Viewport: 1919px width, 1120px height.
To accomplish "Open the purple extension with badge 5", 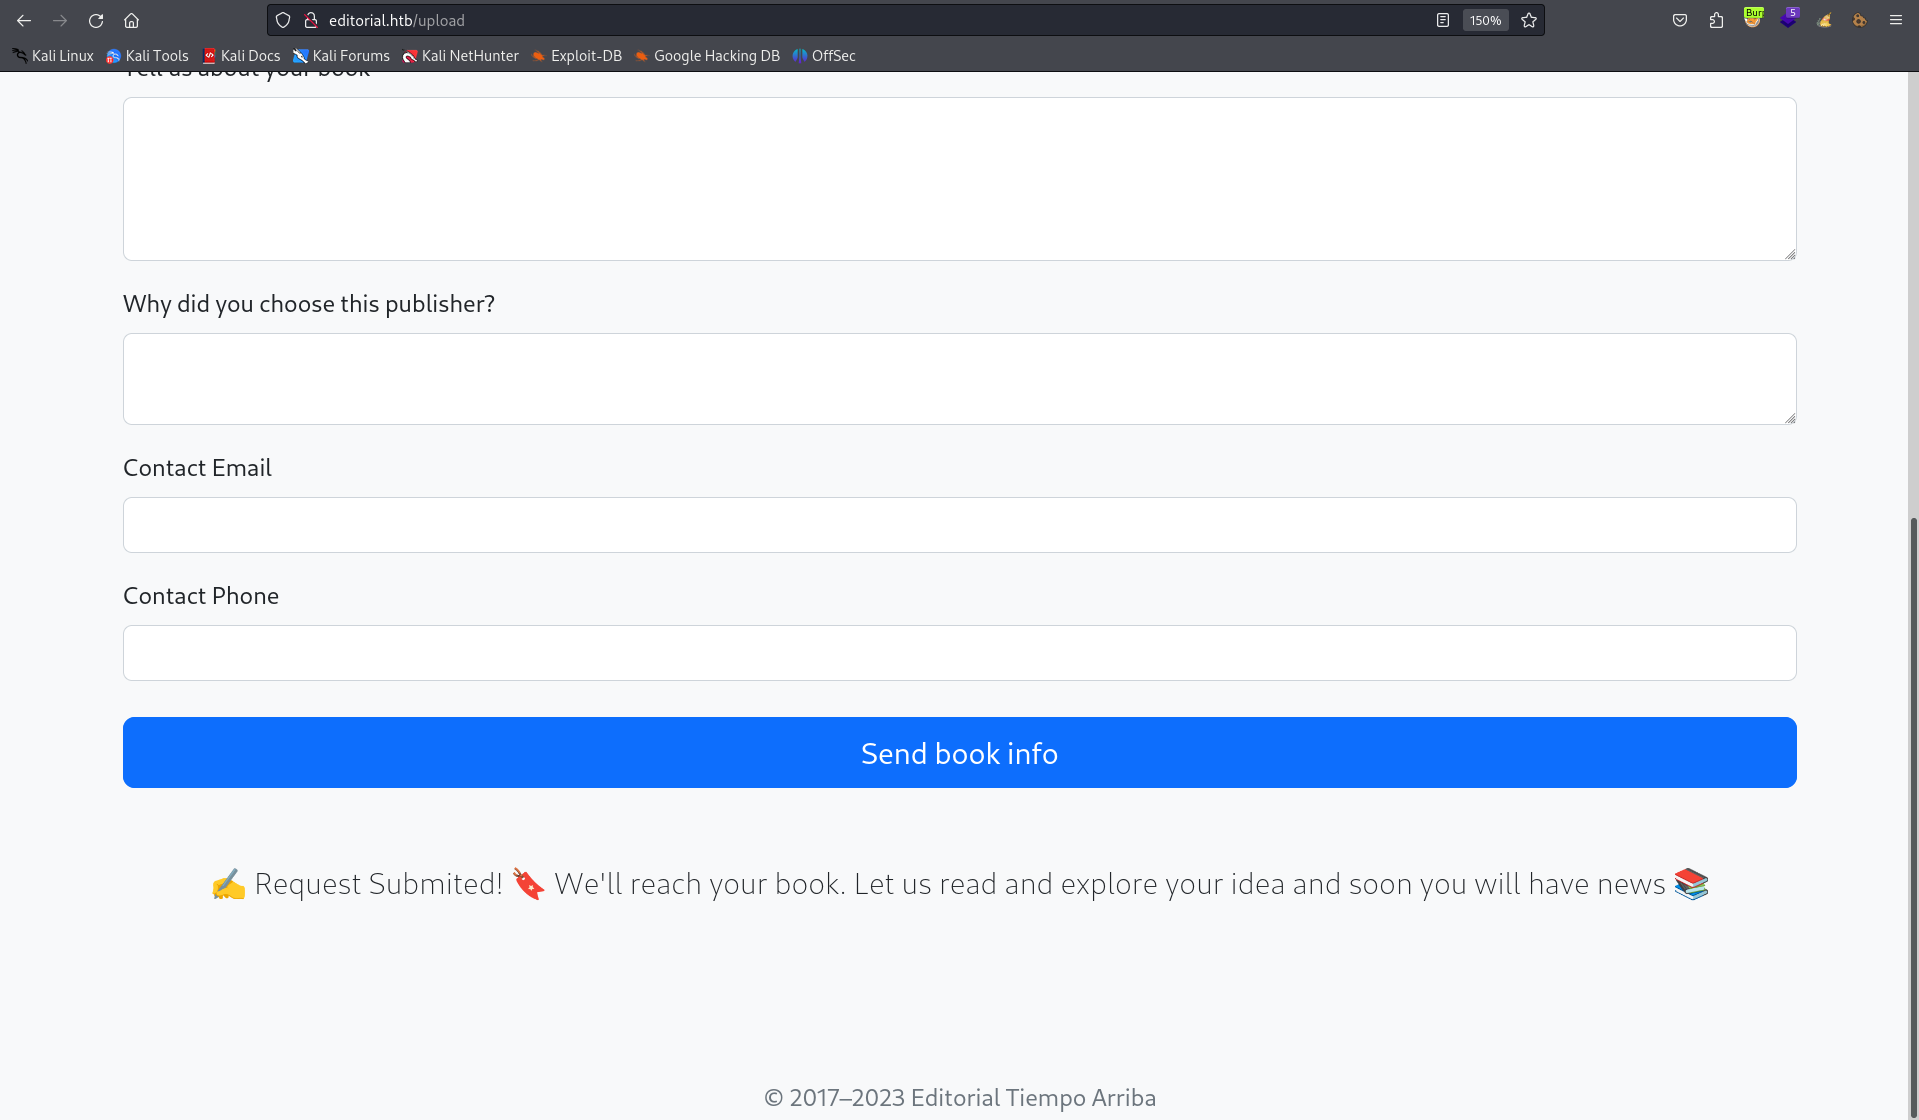I will click(1788, 18).
